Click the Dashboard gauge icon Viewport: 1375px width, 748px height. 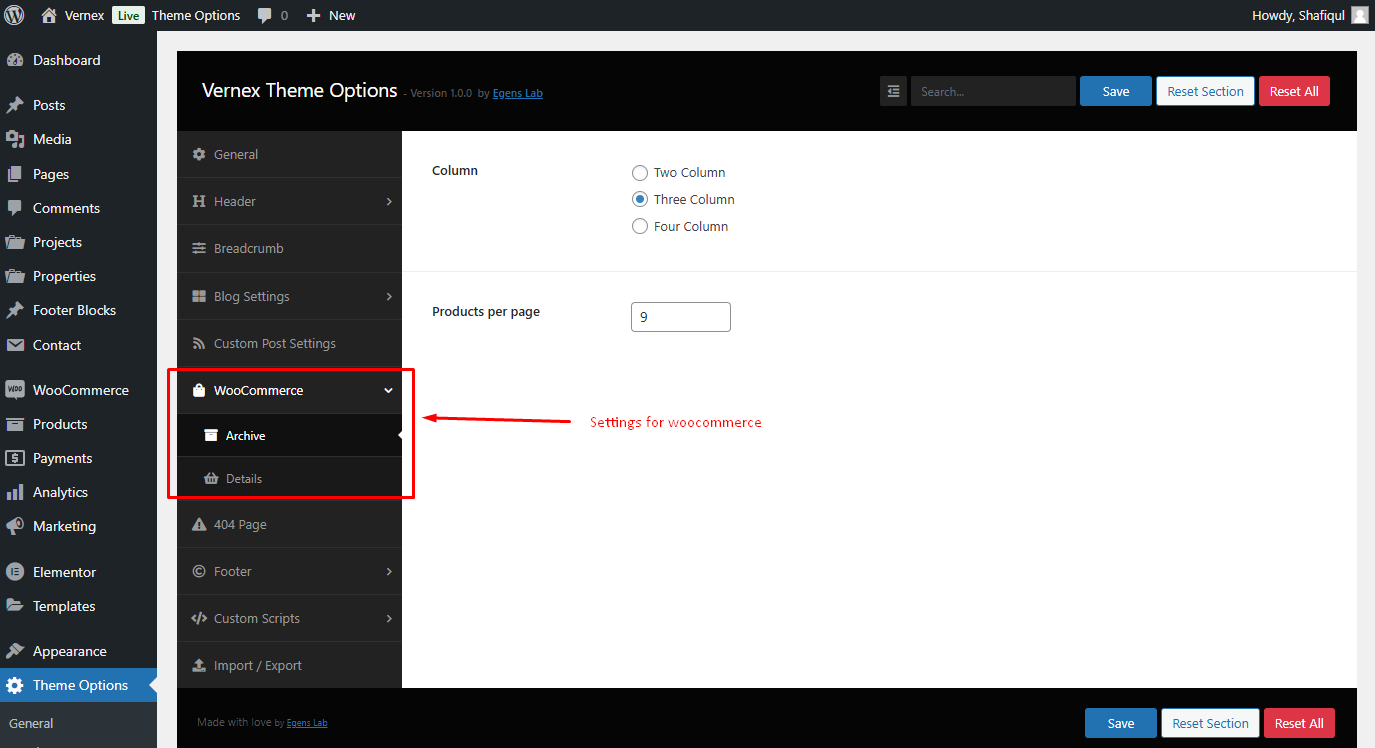coord(15,60)
